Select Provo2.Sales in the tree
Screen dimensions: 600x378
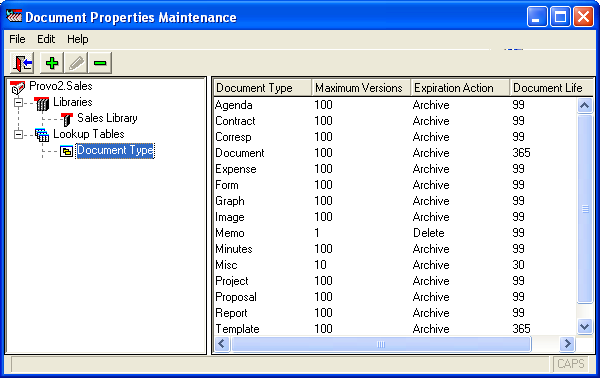(x=61, y=86)
